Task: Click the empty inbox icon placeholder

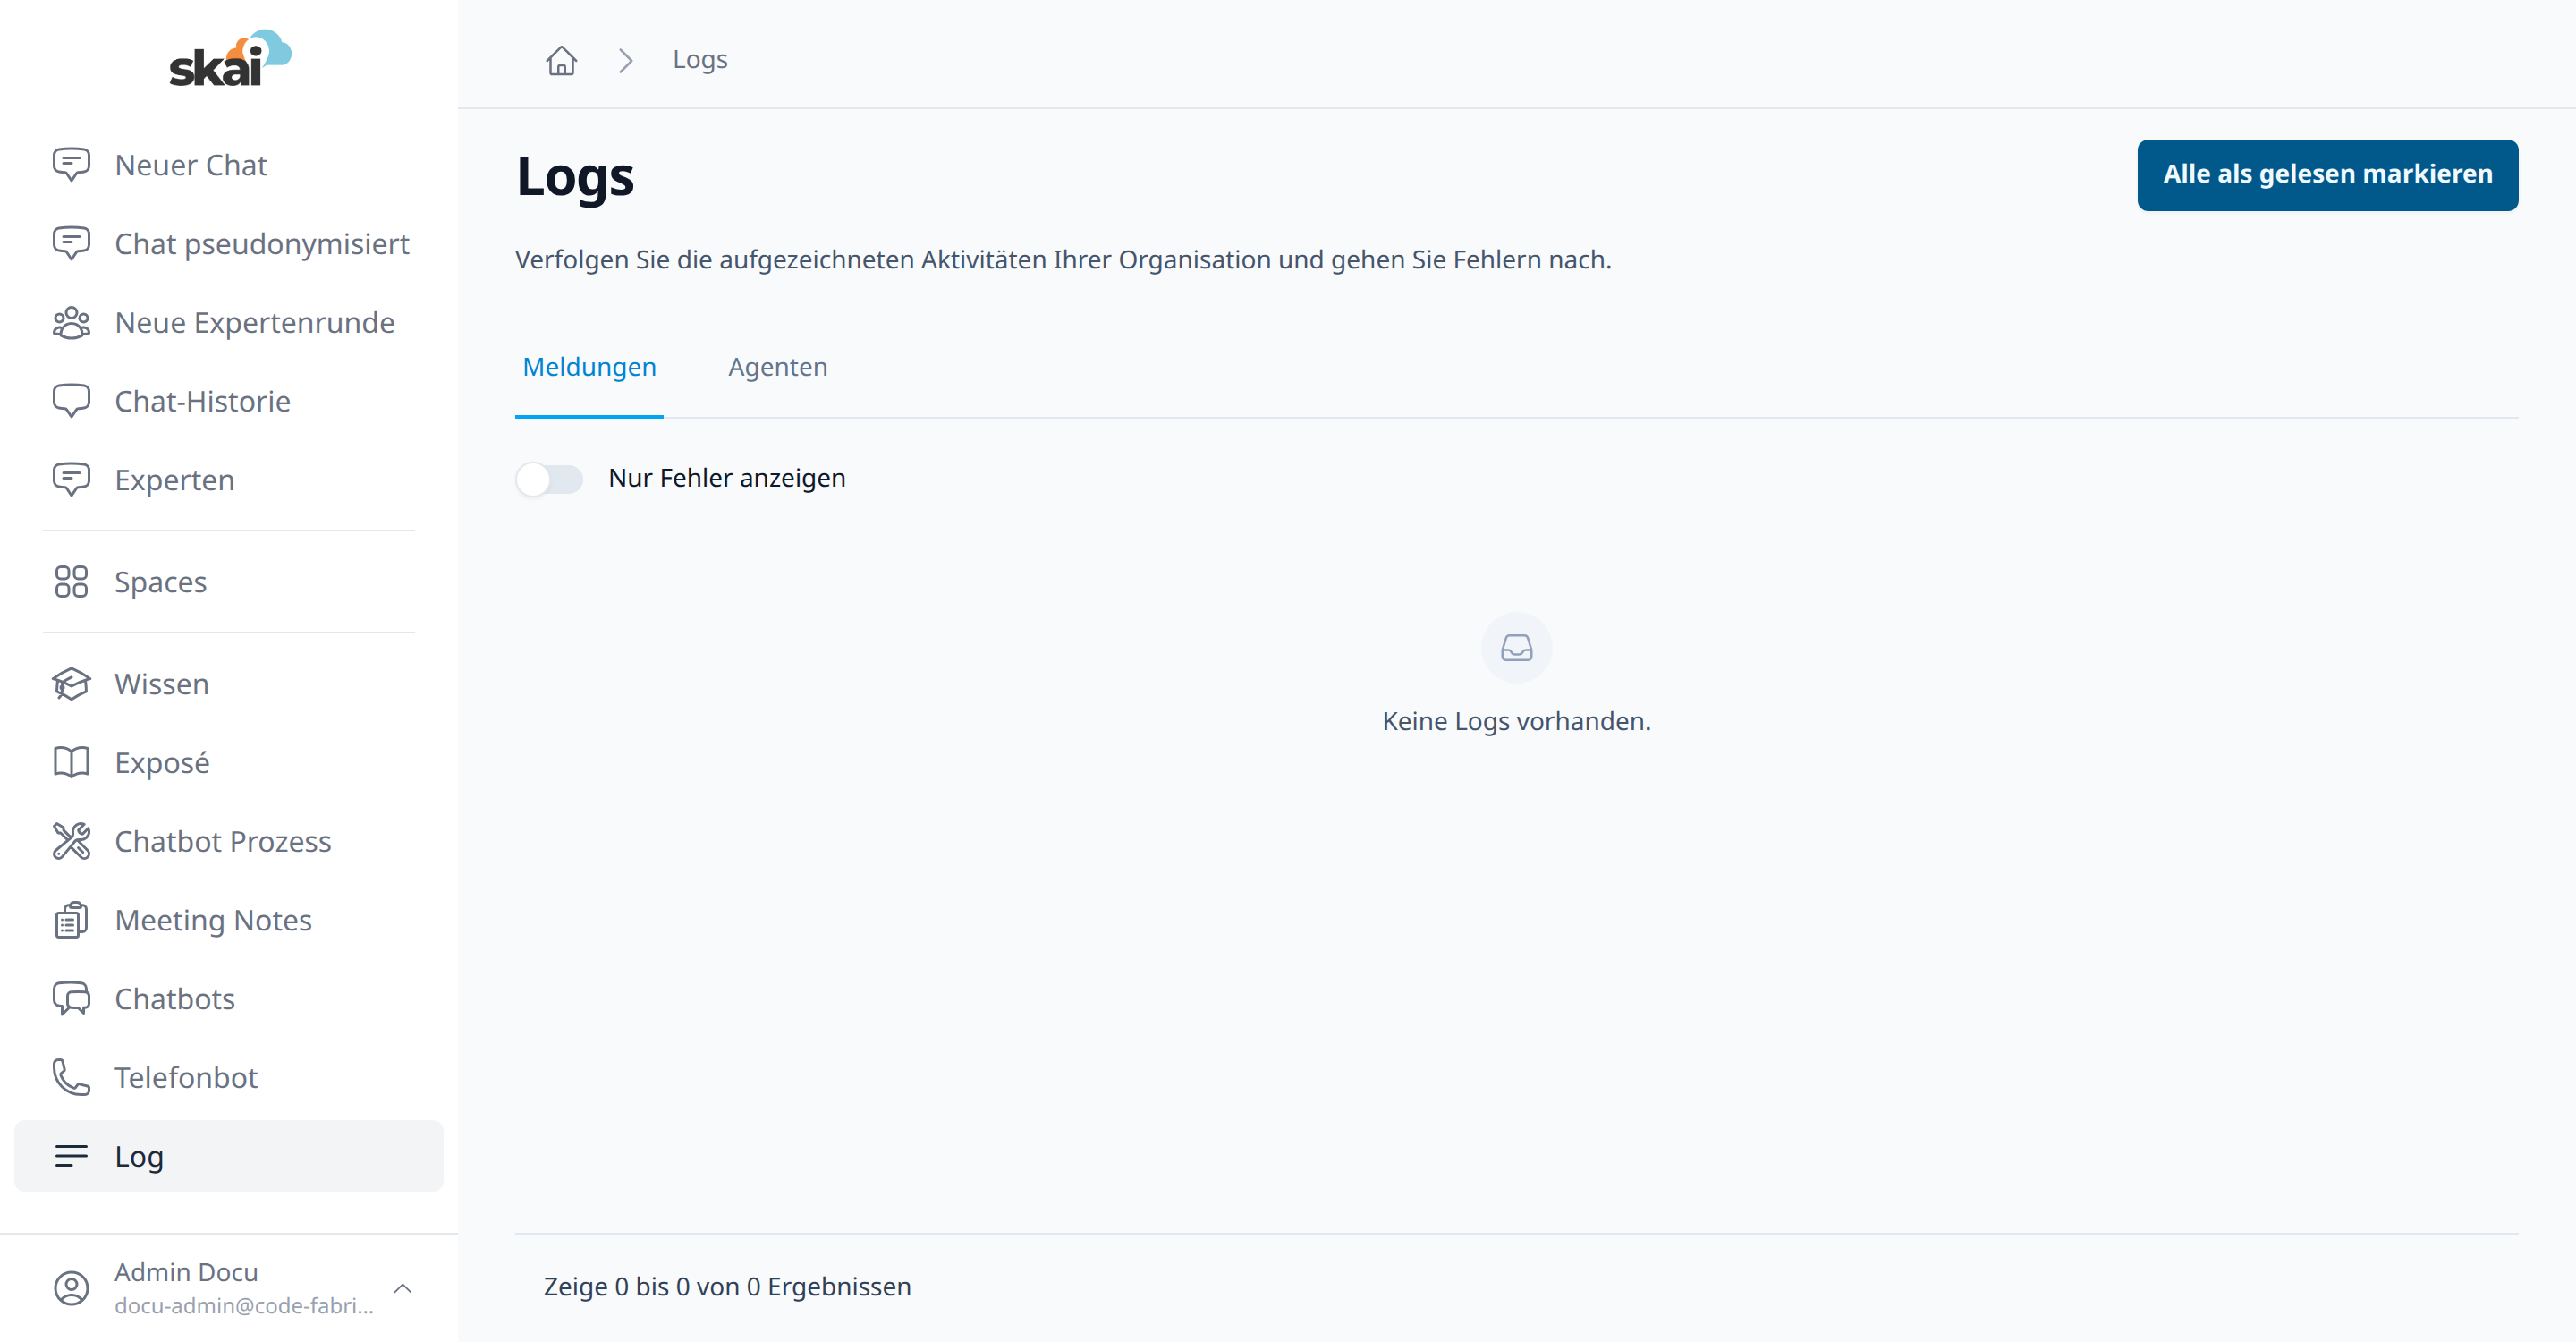Action: pos(1516,648)
